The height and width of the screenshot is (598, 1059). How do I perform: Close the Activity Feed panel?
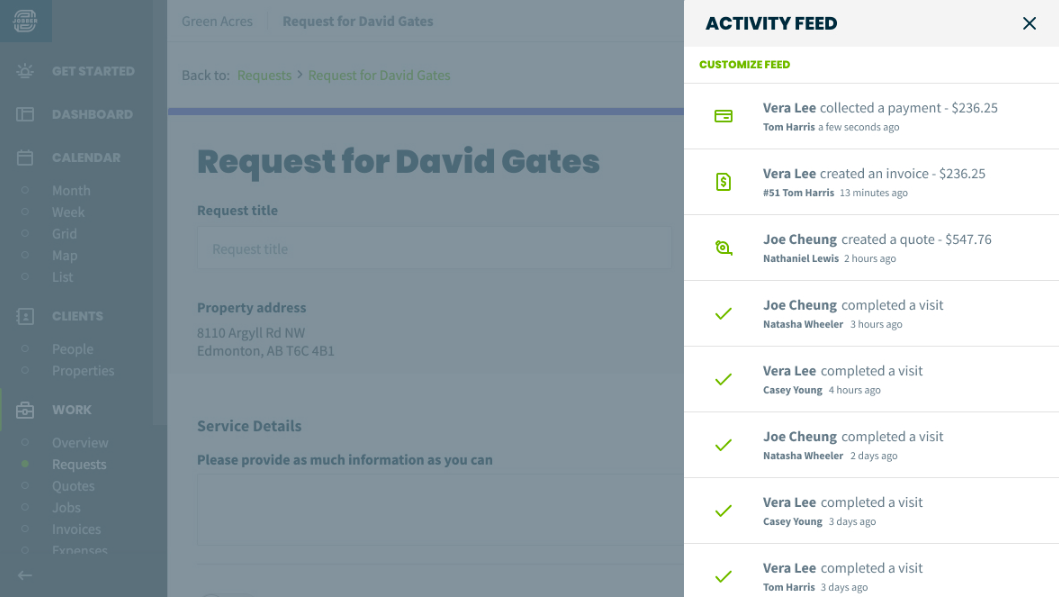(1029, 24)
